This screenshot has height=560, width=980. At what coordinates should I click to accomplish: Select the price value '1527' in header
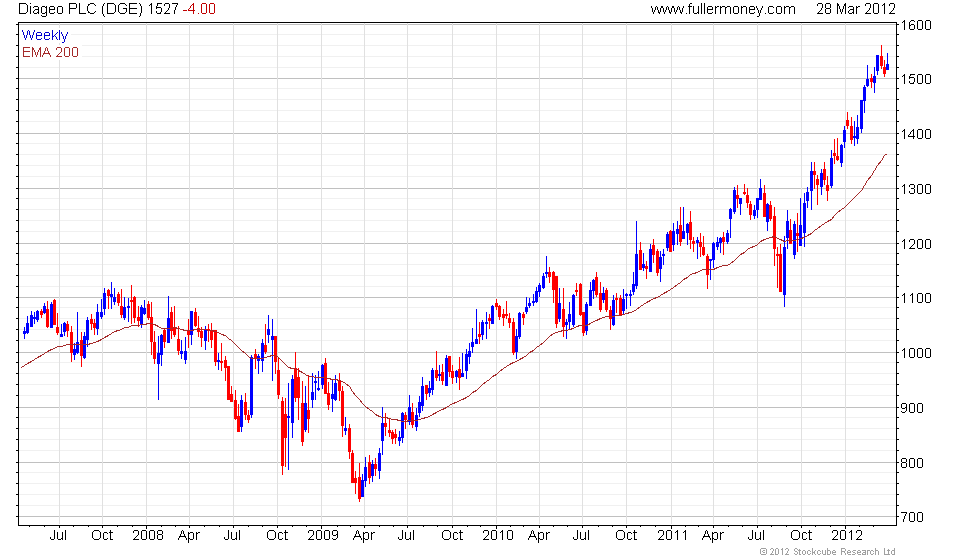163,9
